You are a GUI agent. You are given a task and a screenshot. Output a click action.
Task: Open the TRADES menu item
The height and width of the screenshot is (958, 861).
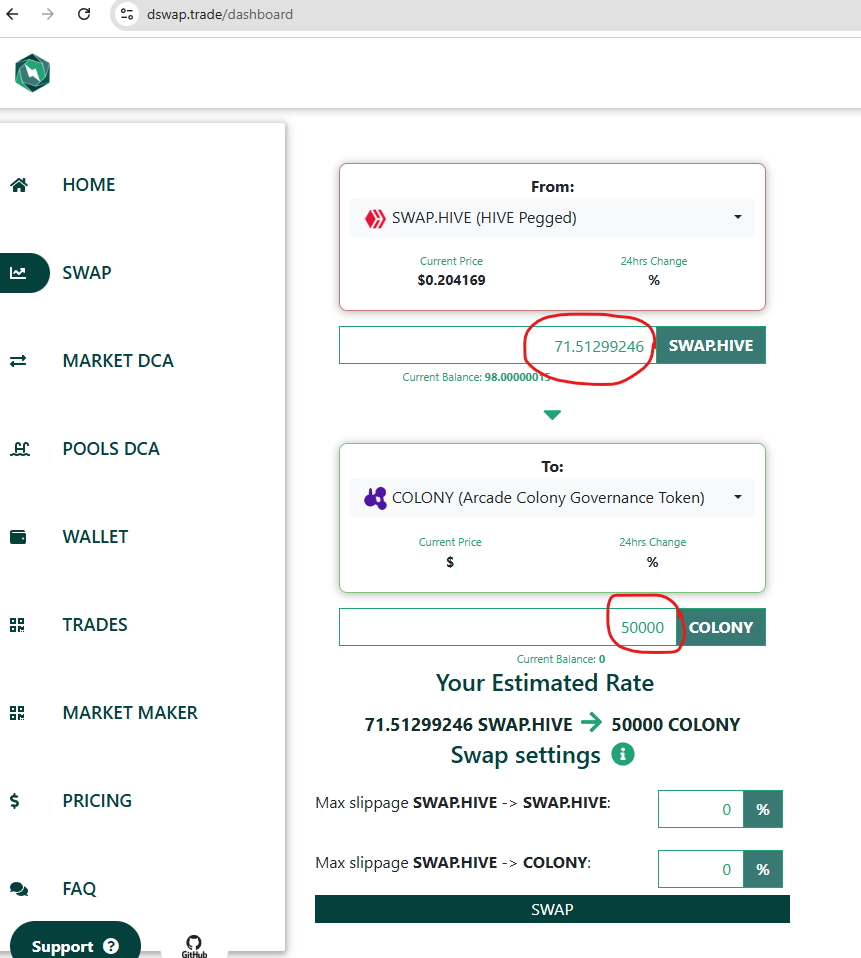point(95,625)
